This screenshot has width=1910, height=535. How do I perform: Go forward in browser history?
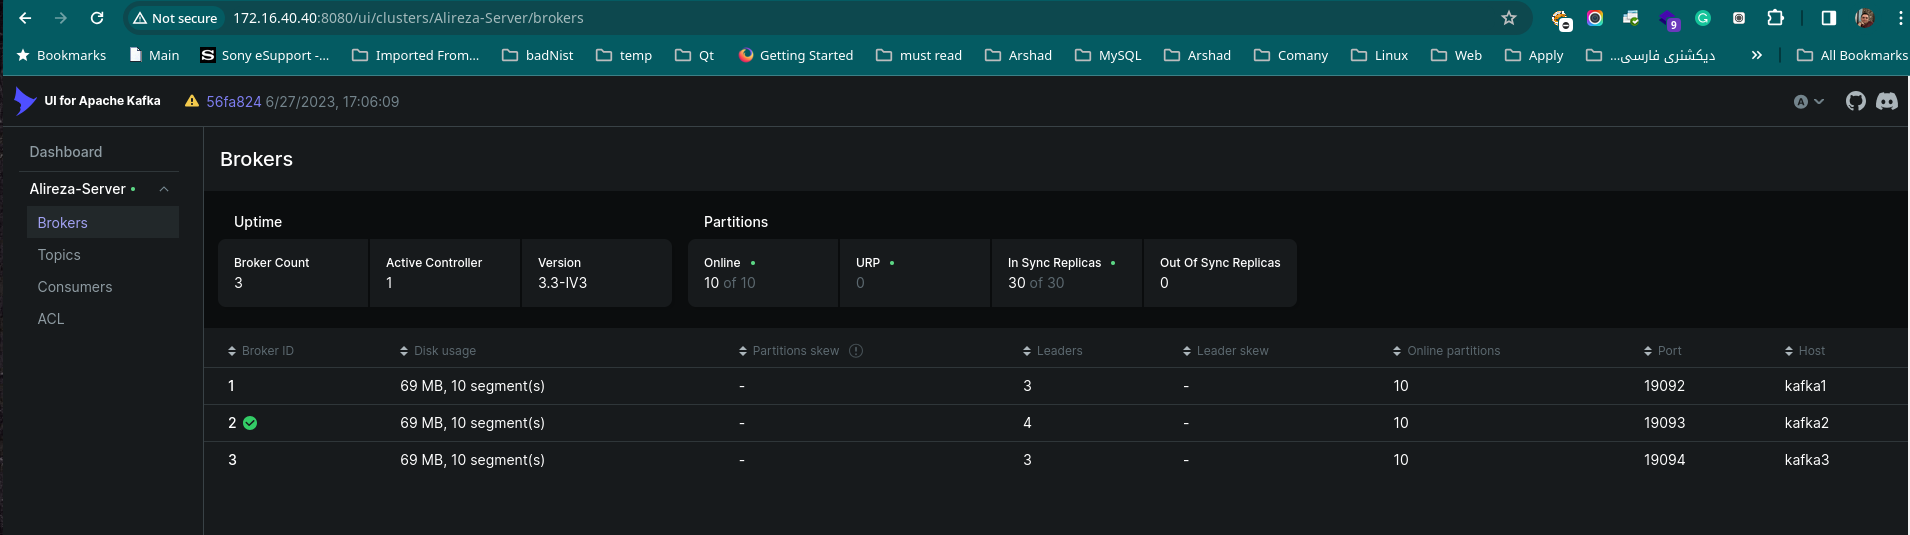(61, 18)
